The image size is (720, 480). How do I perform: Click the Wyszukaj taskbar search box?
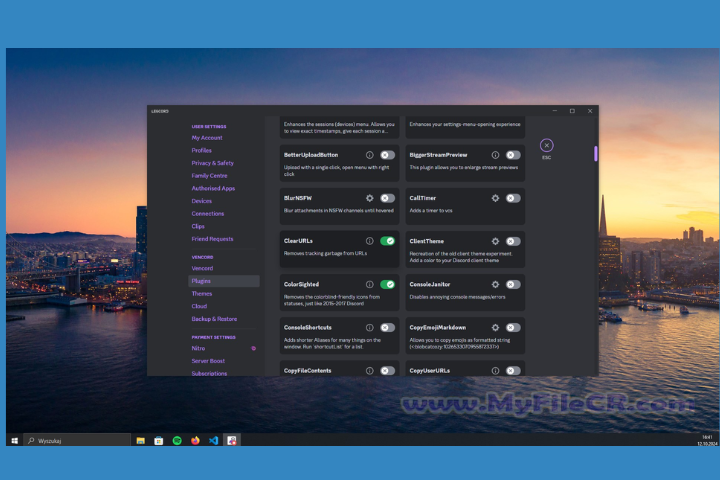(x=77, y=440)
